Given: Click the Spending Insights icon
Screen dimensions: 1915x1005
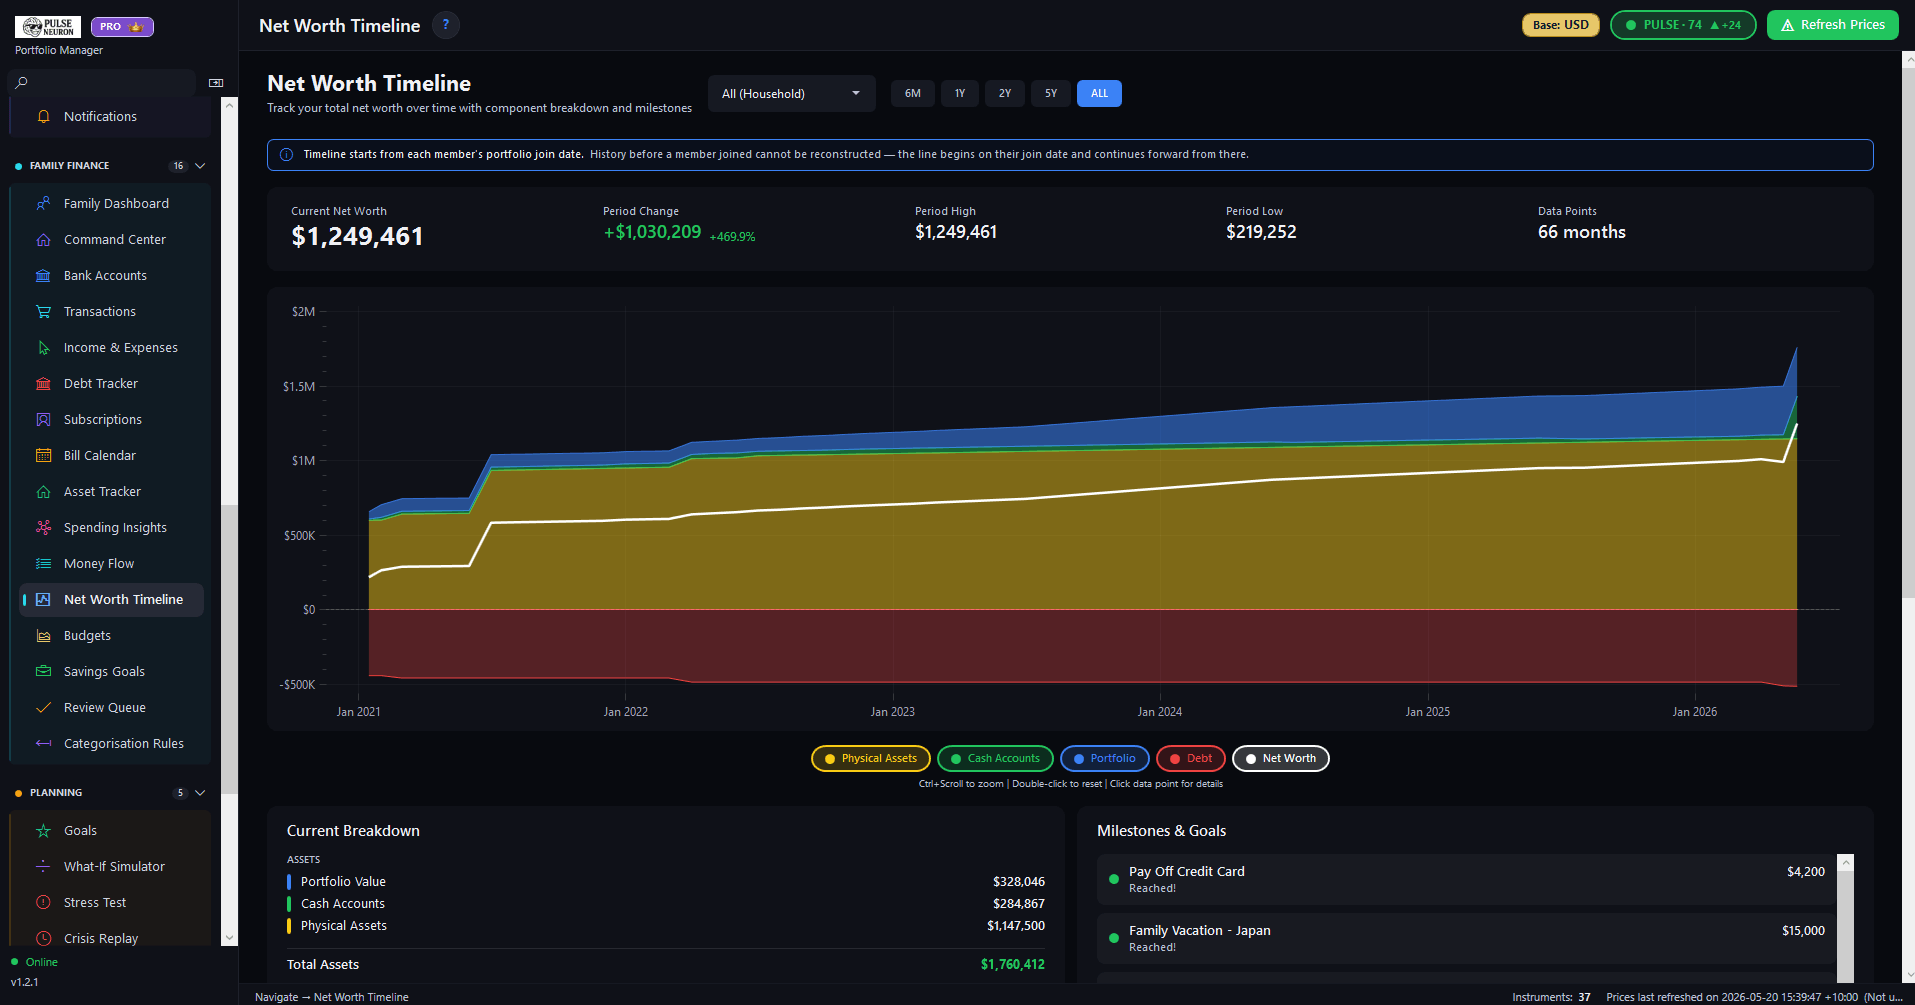Looking at the screenshot, I should click(x=43, y=528).
